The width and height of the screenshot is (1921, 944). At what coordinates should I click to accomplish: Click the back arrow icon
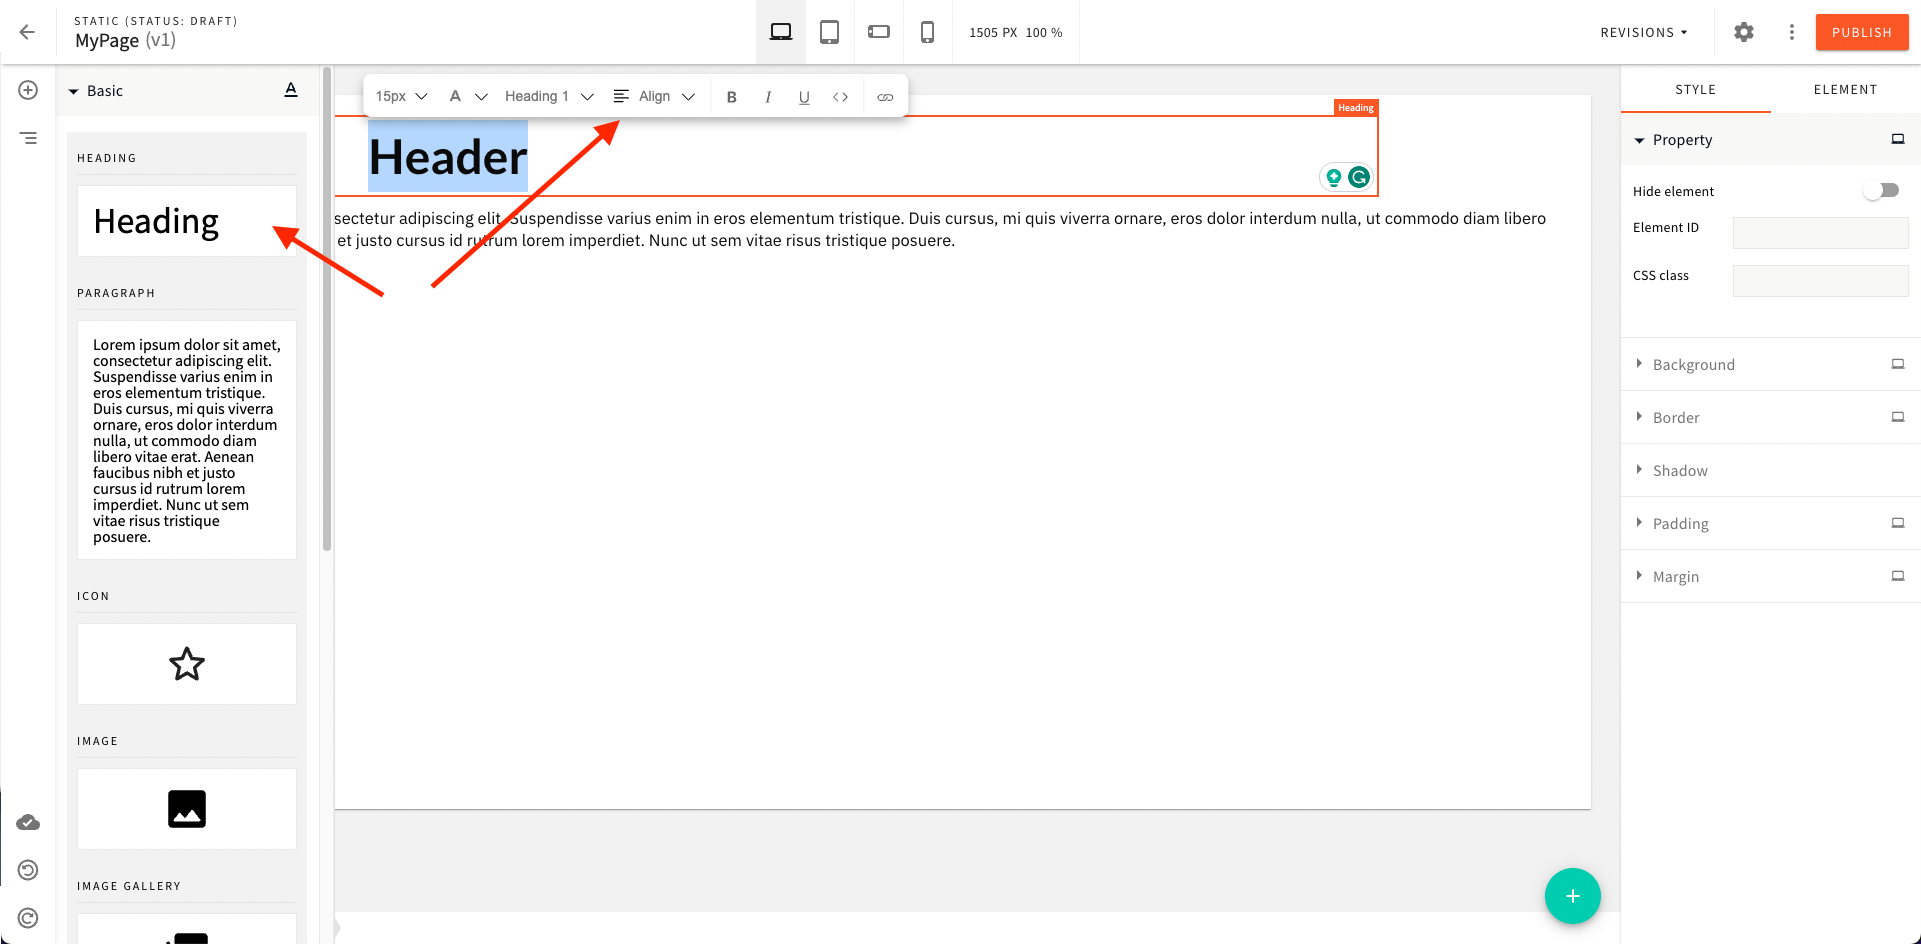[x=27, y=32]
